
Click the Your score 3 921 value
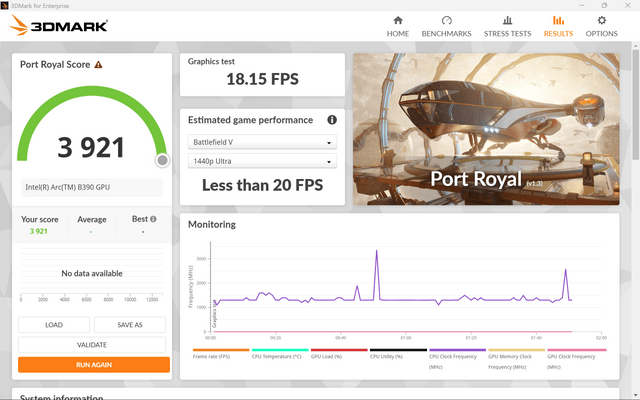[38, 231]
